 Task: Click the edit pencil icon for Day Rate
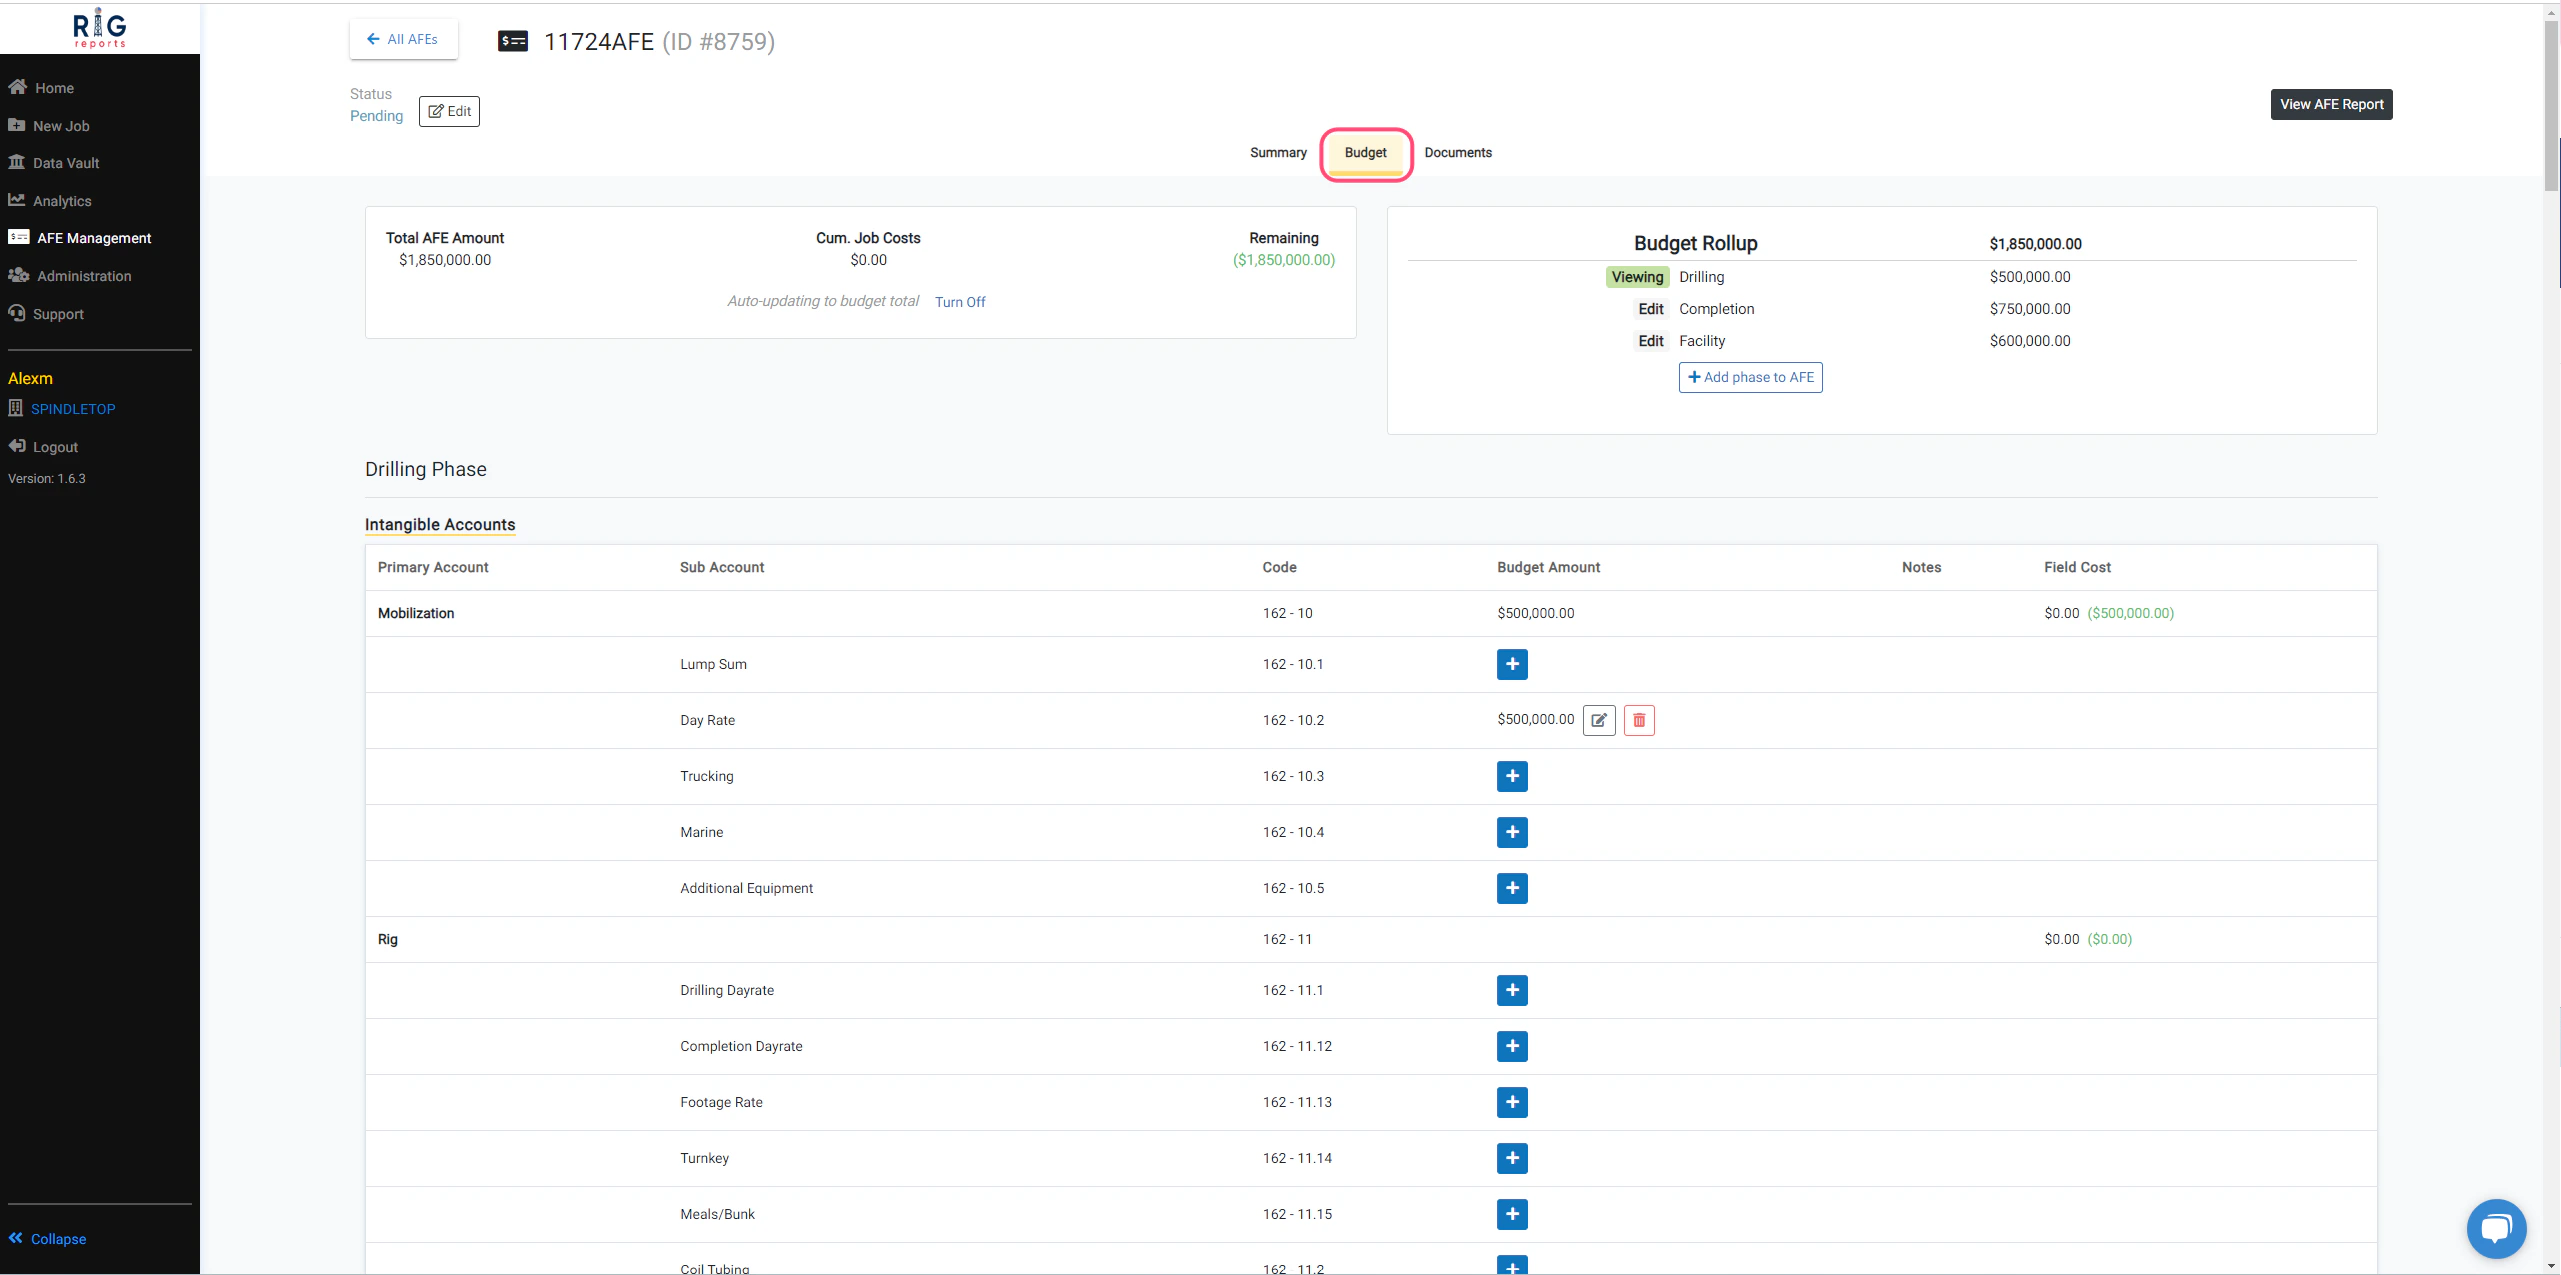(x=1598, y=720)
